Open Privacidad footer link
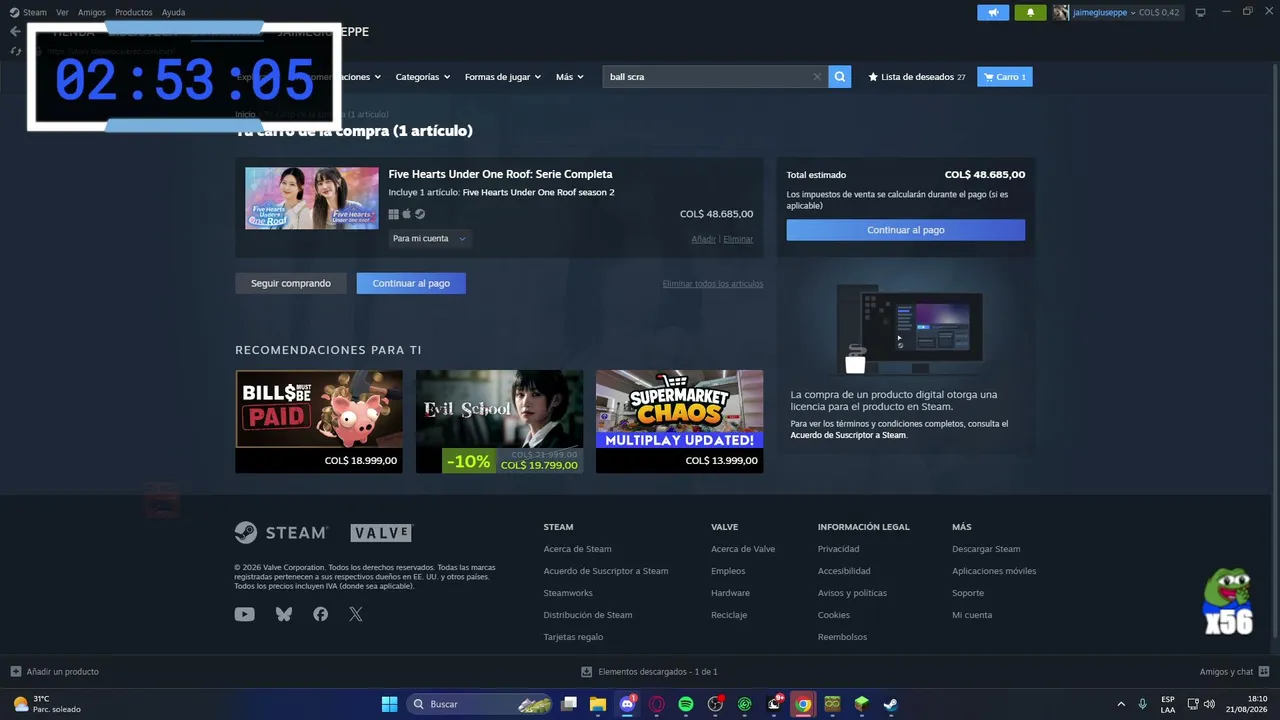Image resolution: width=1280 pixels, height=720 pixels. coord(838,549)
